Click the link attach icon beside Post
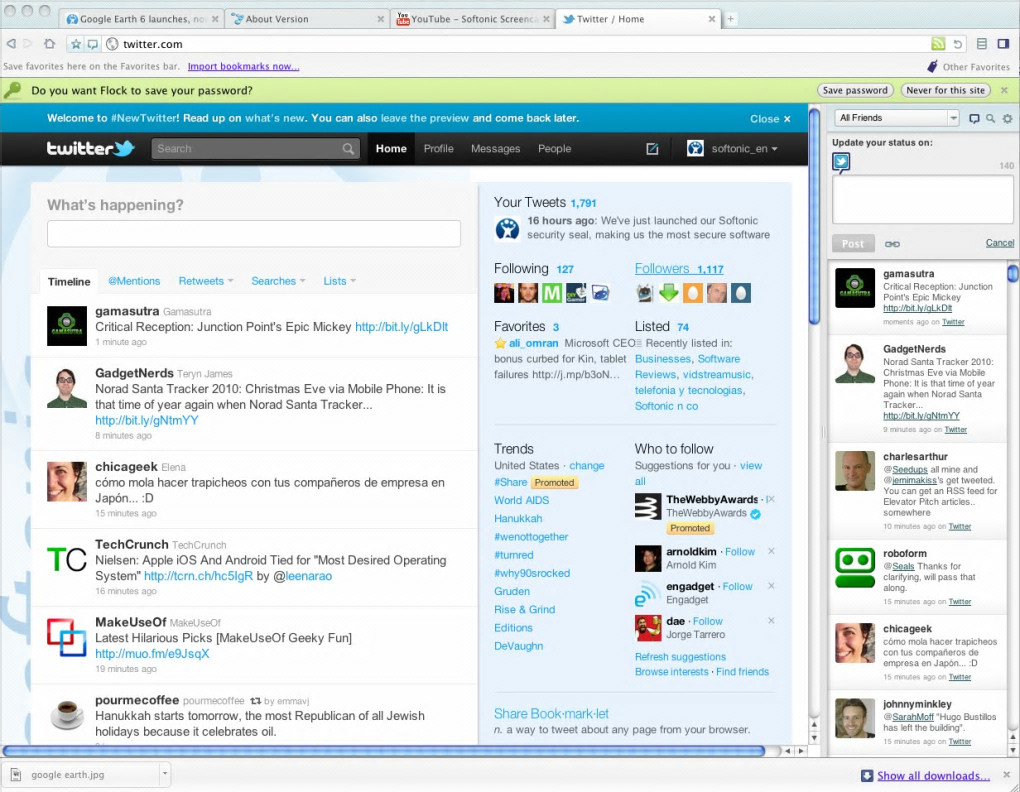 point(892,244)
